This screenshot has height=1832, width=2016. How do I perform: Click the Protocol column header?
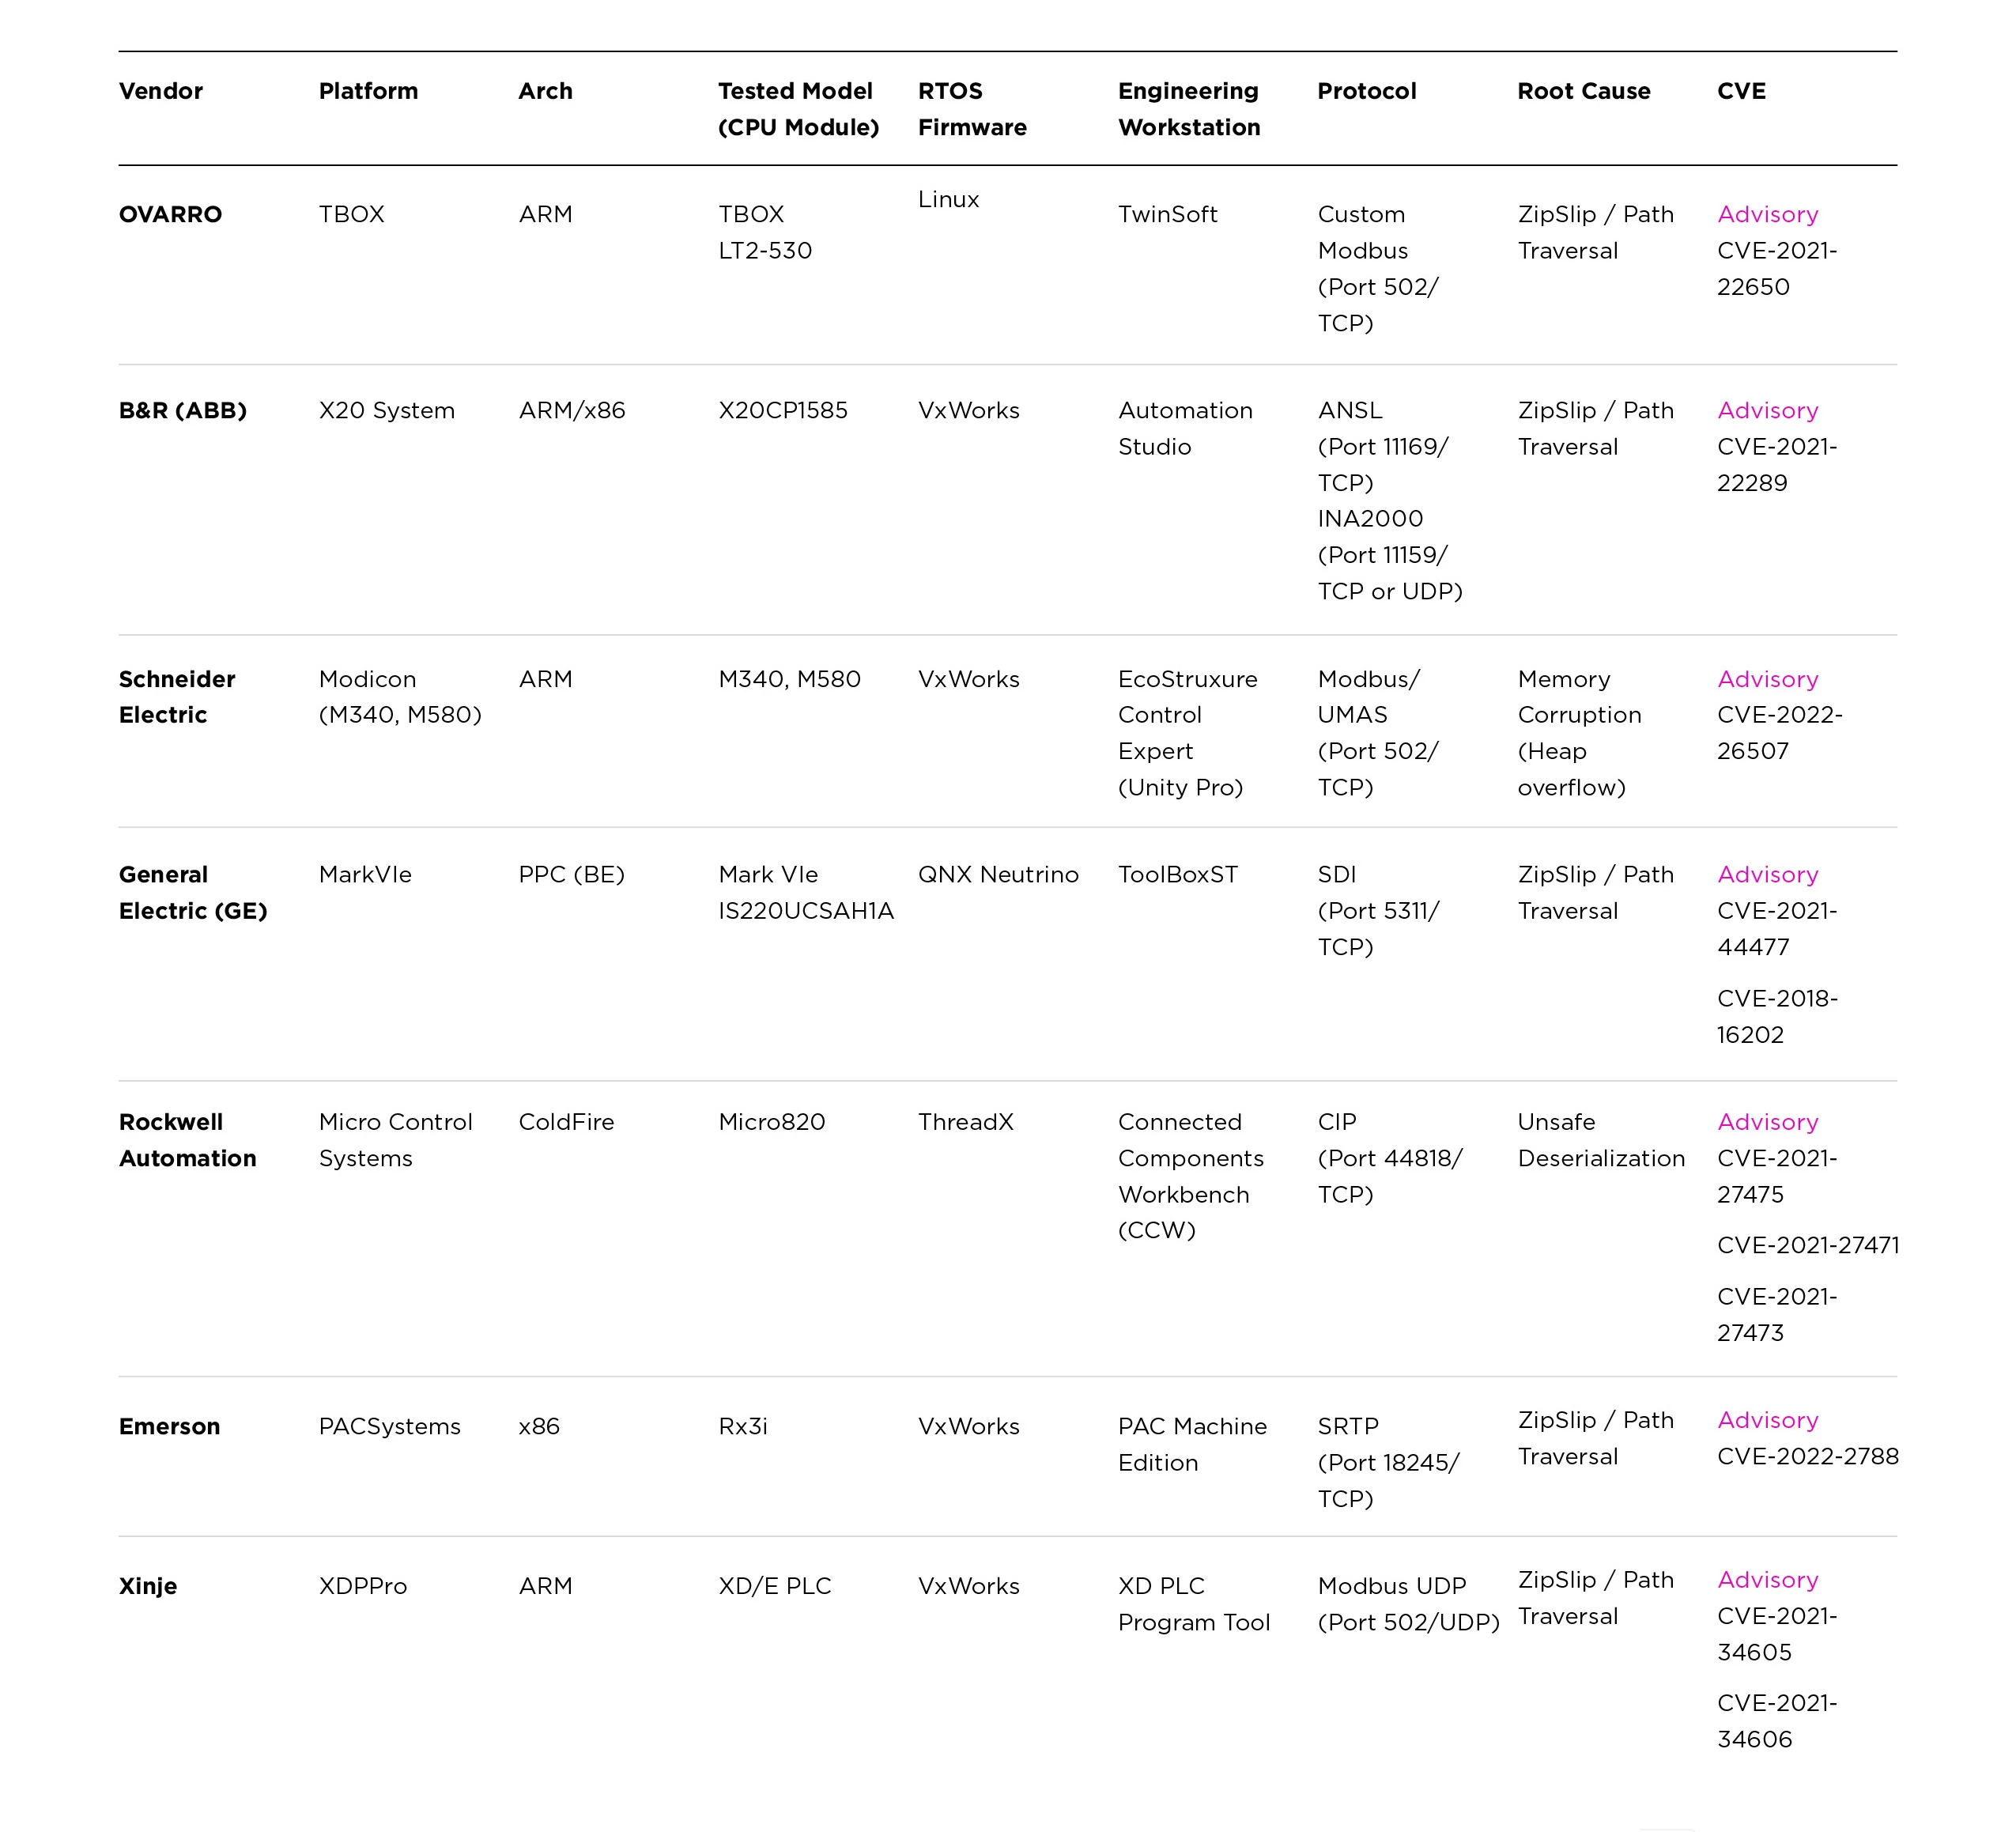tap(1366, 91)
